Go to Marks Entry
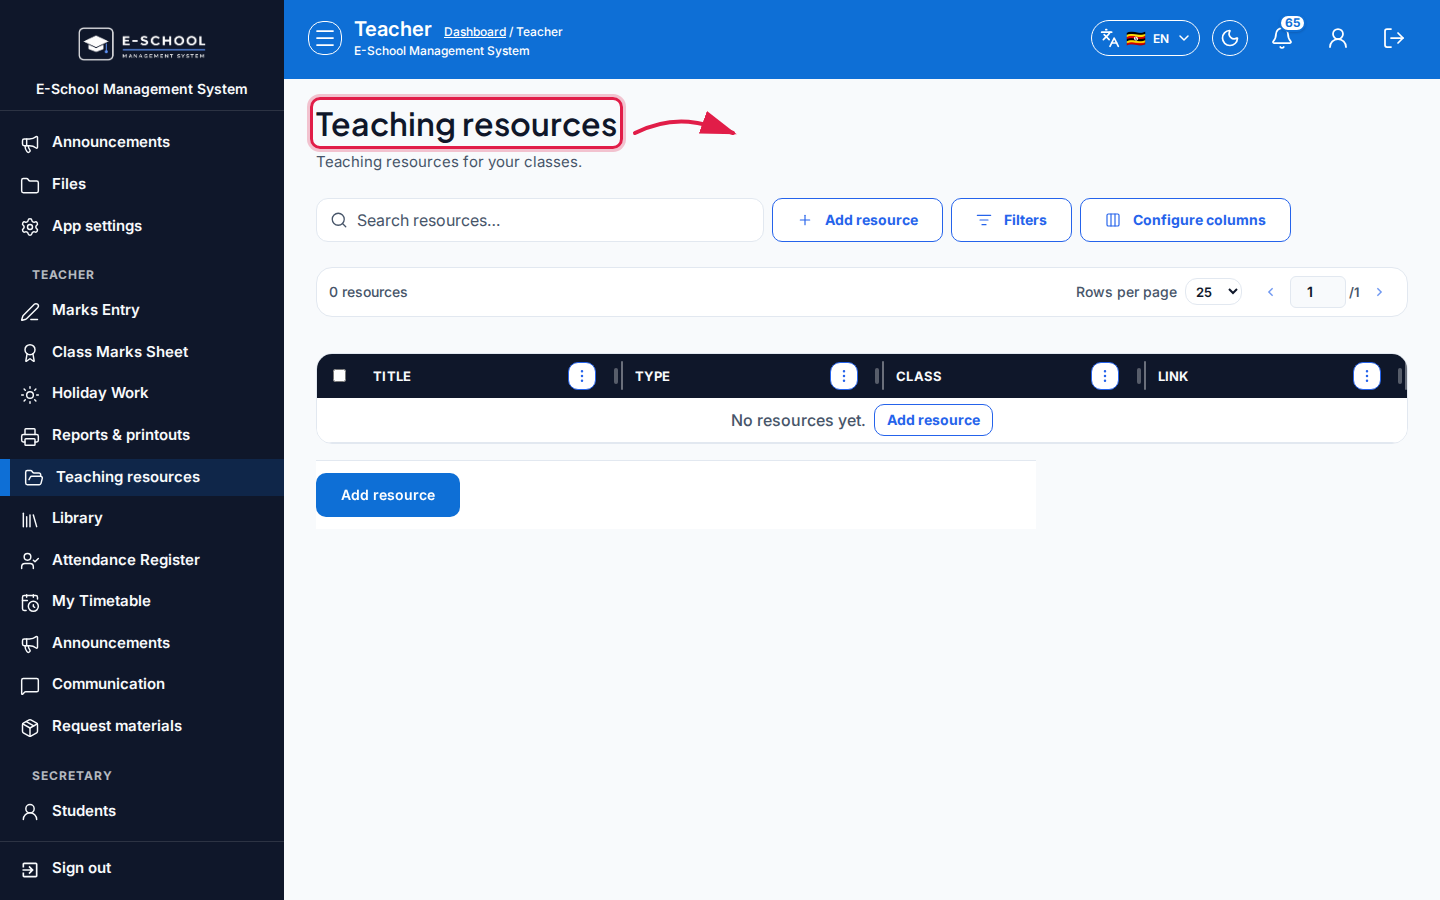Viewport: 1440px width, 900px height. pos(142,310)
